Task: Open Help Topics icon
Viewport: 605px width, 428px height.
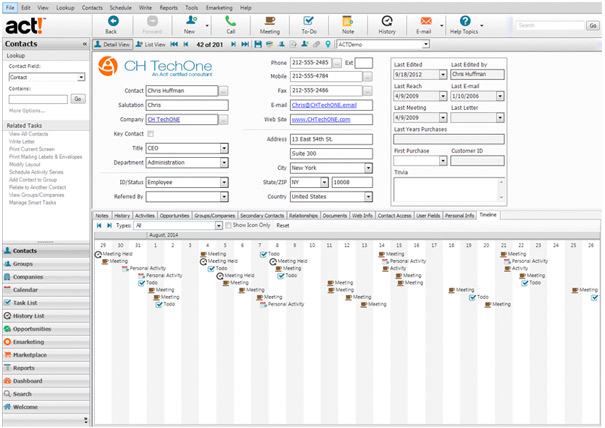Action: click(465, 21)
